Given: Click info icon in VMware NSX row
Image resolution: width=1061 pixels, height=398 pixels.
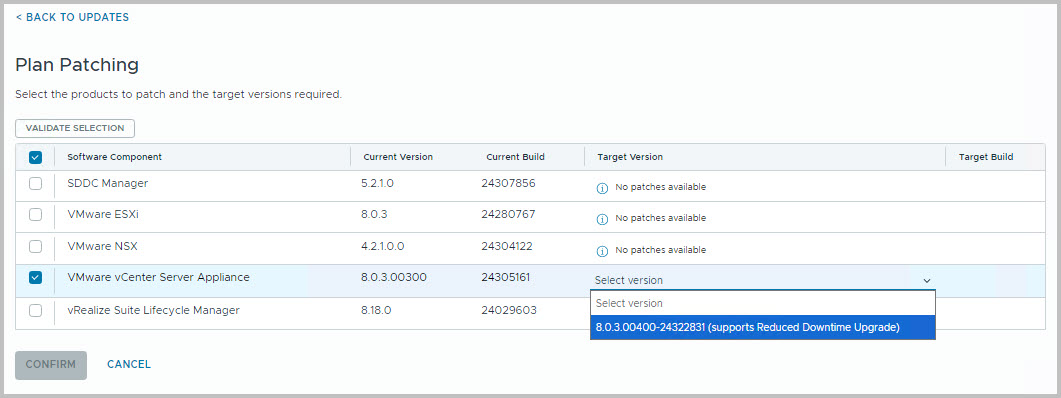Looking at the screenshot, I should pos(602,251).
